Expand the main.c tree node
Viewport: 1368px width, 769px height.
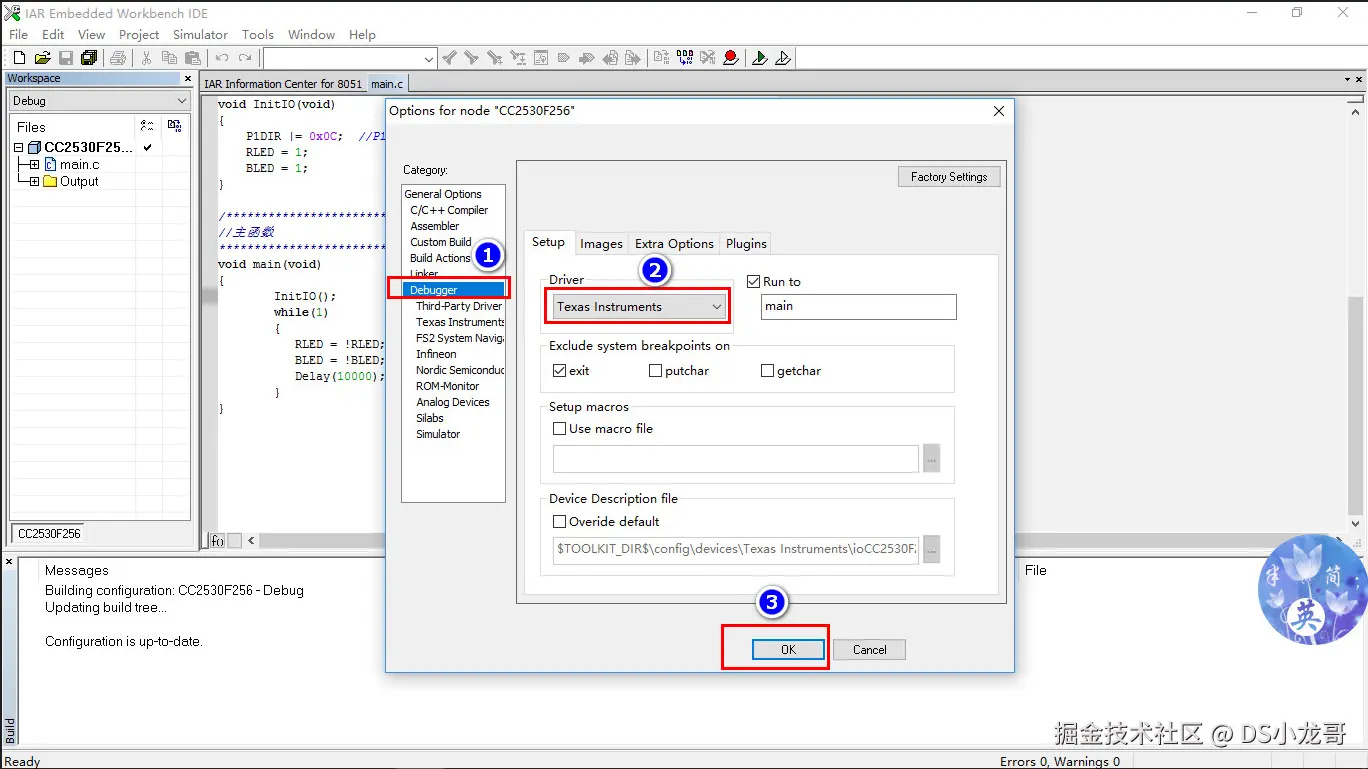click(x=34, y=164)
